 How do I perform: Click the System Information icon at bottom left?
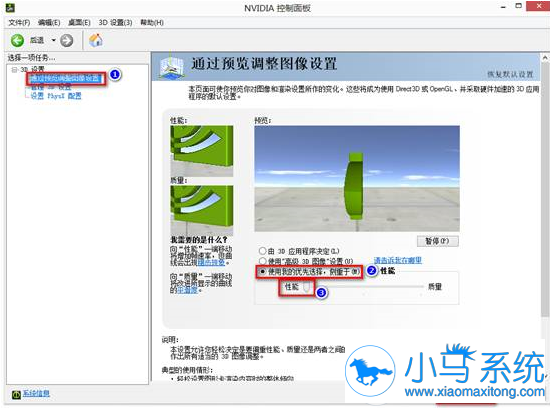pyautogui.click(x=16, y=394)
